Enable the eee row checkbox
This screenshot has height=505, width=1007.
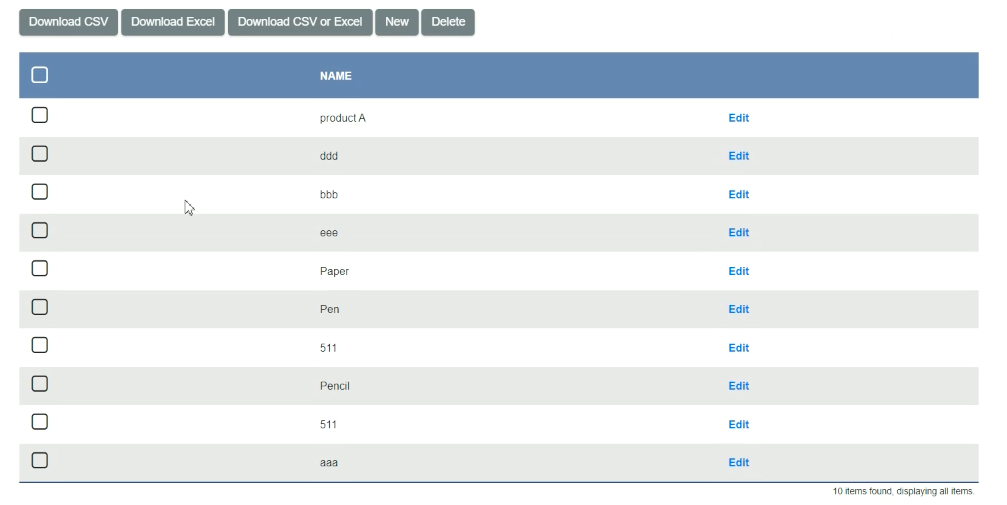pos(40,230)
